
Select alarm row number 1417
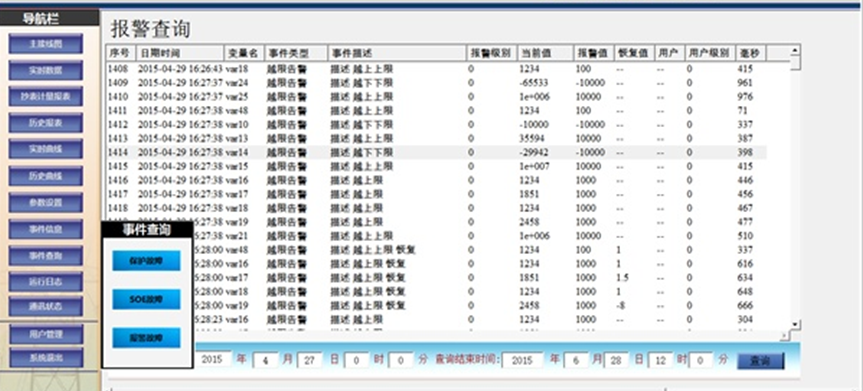pyautogui.click(x=436, y=194)
